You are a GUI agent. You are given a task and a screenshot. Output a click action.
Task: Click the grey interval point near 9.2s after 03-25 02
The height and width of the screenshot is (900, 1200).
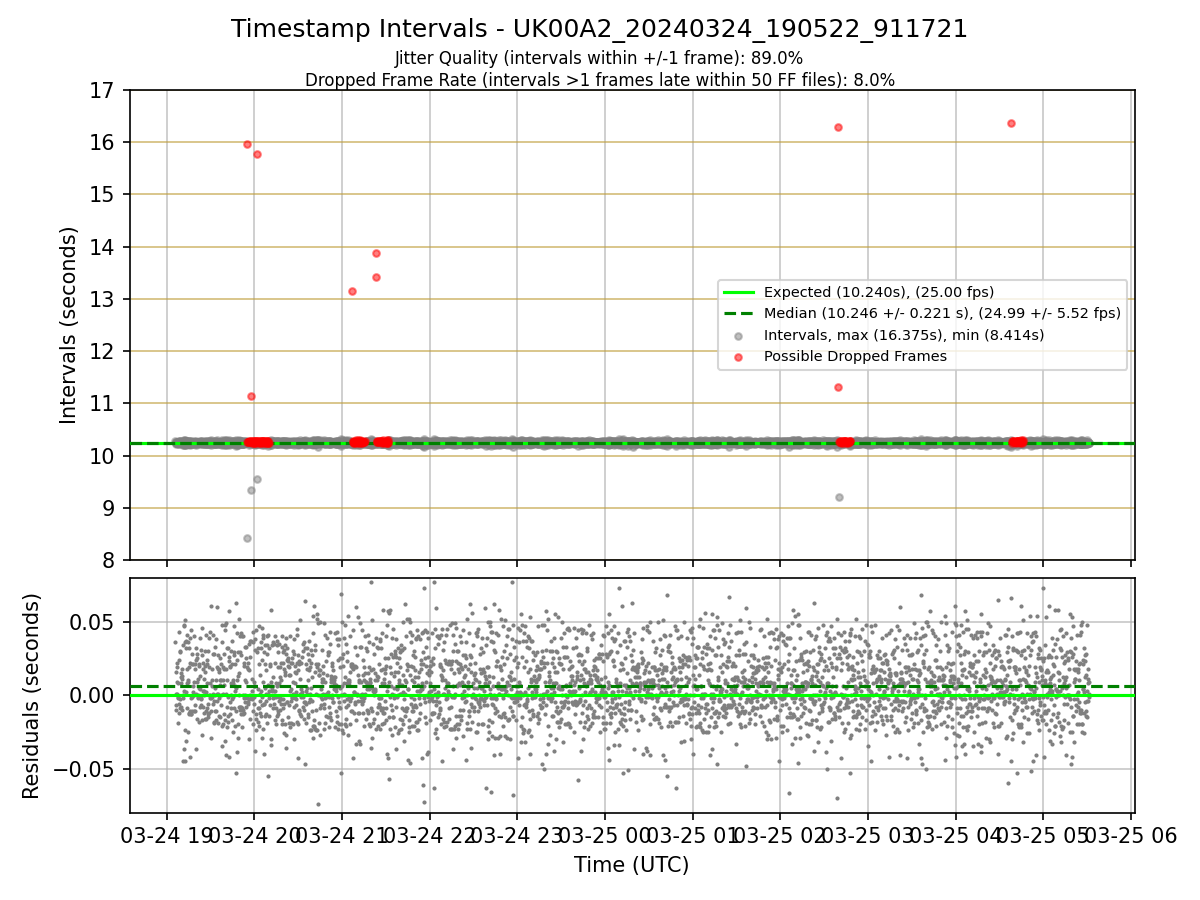pyautogui.click(x=839, y=497)
